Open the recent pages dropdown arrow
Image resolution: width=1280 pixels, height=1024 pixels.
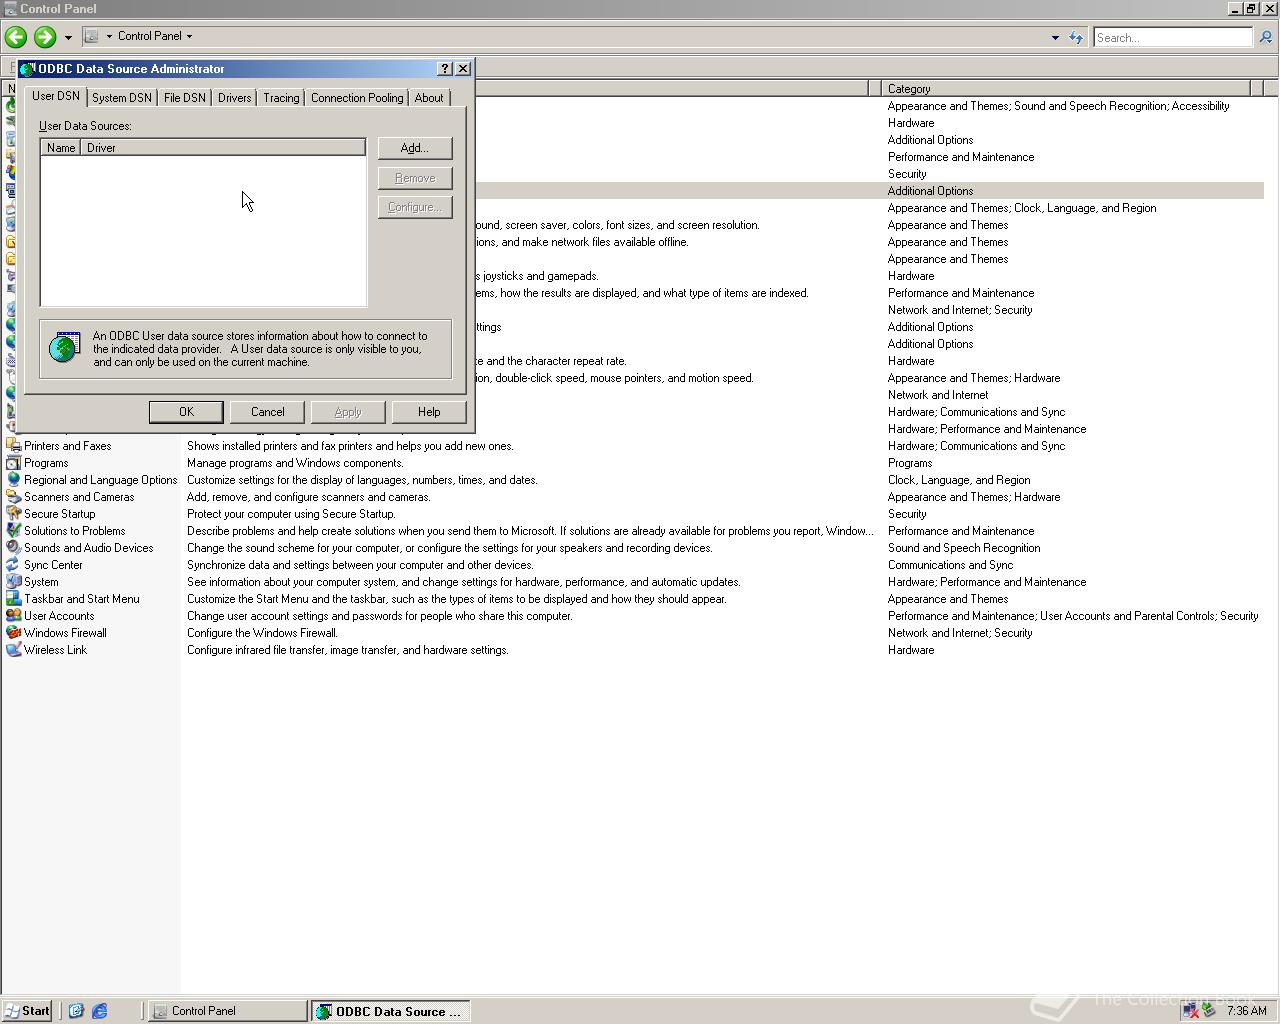tap(68, 38)
